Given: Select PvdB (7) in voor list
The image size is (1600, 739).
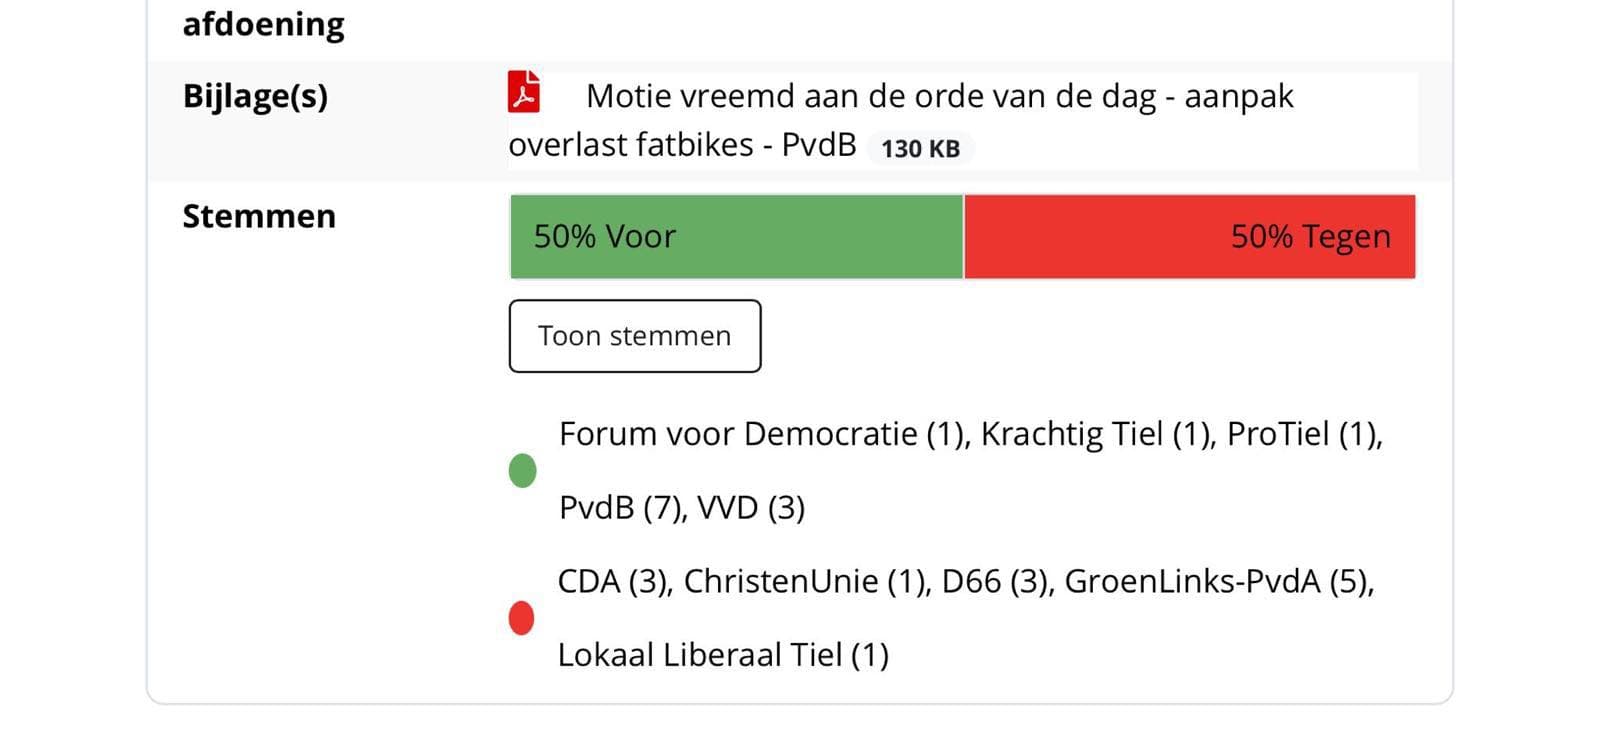Looking at the screenshot, I should click(x=620, y=508).
